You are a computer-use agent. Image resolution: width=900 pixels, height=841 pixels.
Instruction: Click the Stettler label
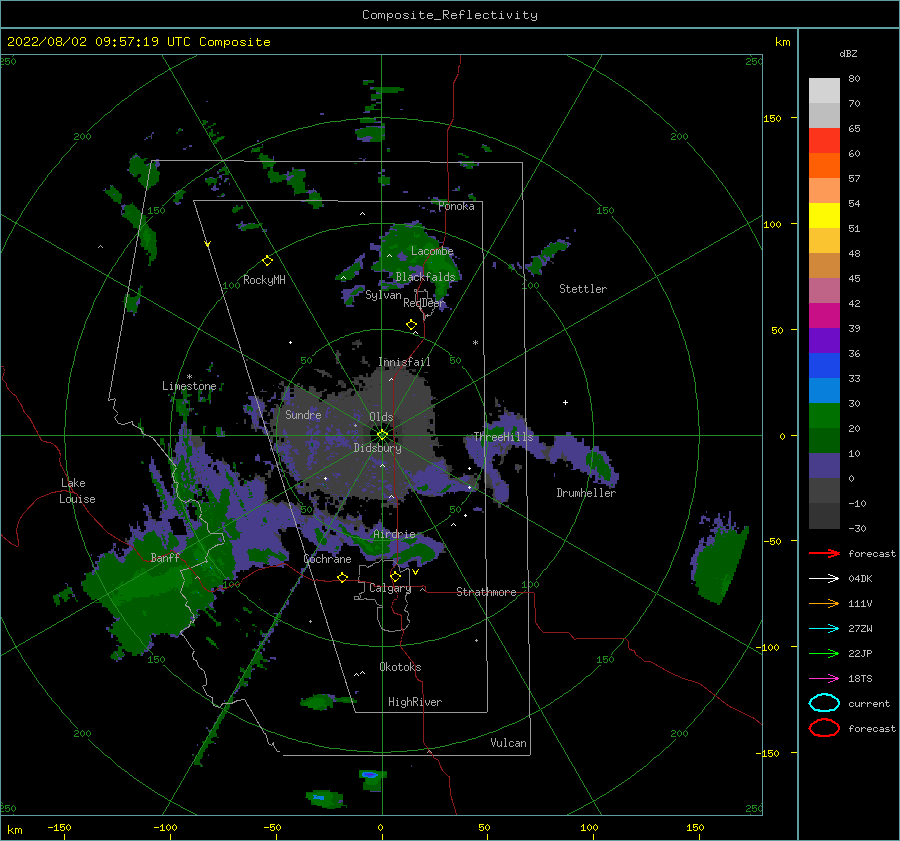pyautogui.click(x=583, y=289)
